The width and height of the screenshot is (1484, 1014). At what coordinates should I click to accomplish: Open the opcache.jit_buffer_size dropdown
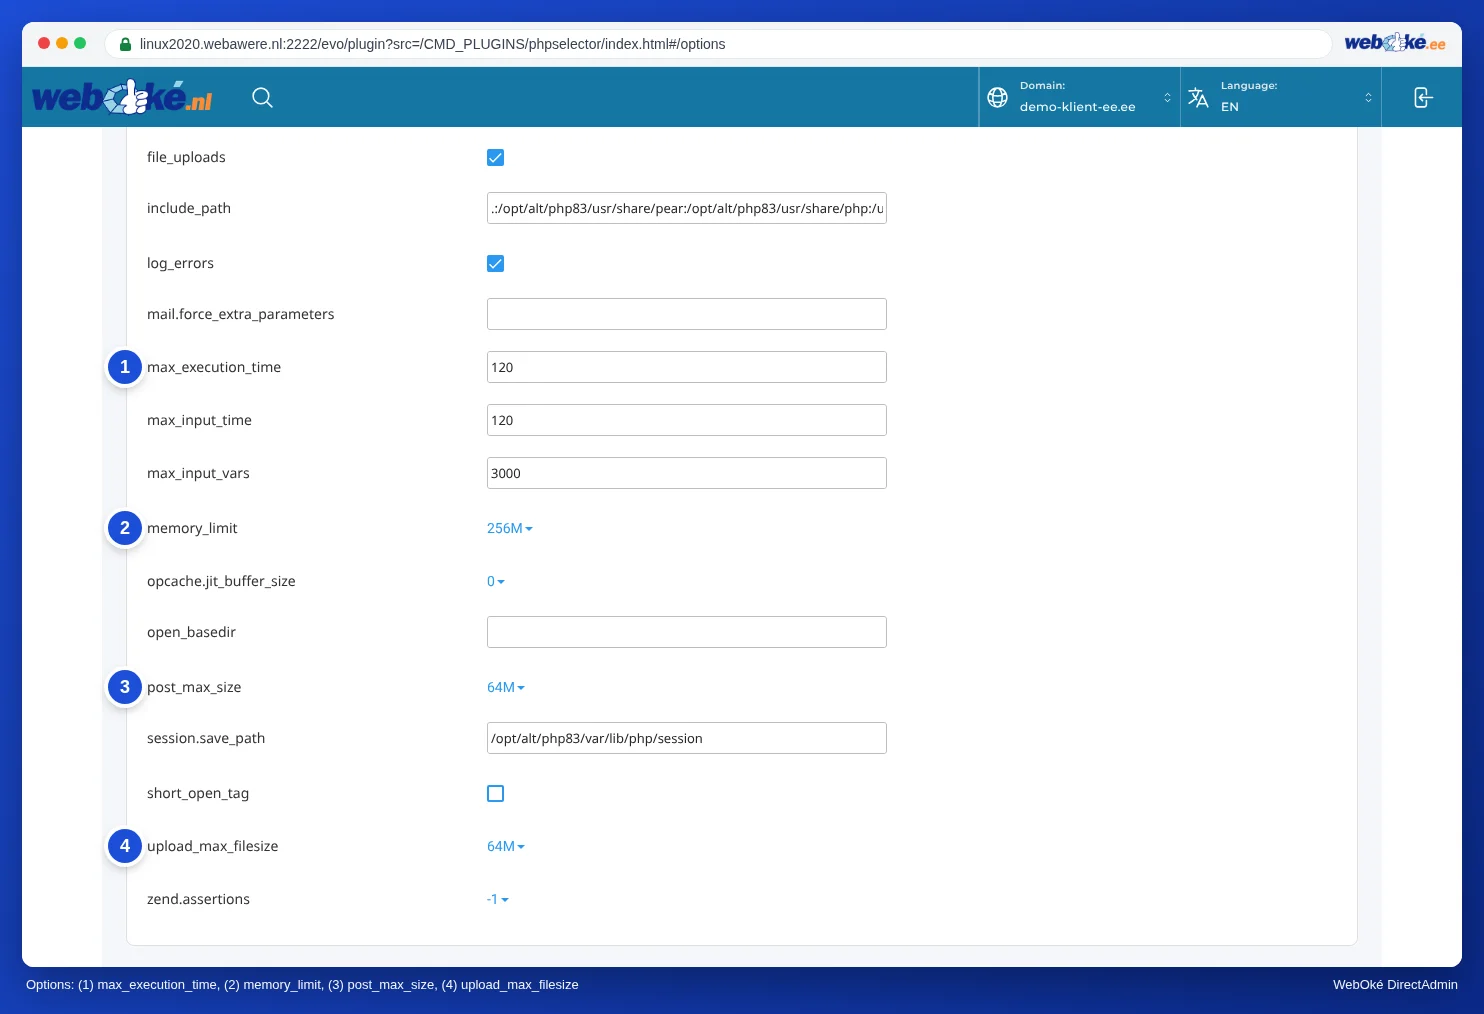496,581
